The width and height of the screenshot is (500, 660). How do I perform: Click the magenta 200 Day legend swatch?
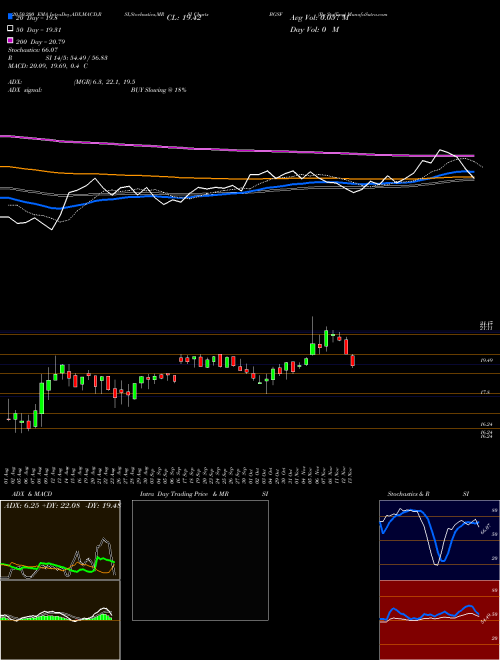(x=11, y=40)
